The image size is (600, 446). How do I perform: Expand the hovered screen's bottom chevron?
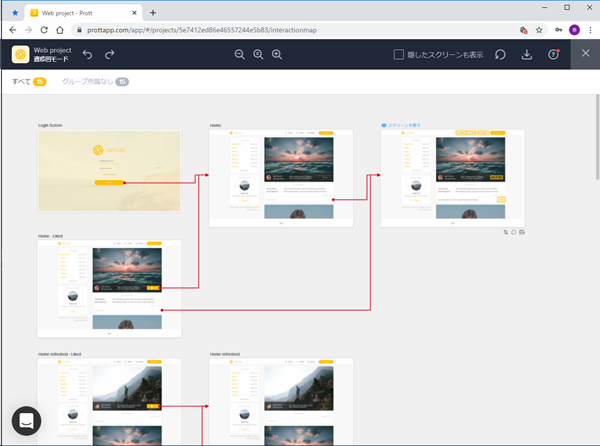(452, 223)
